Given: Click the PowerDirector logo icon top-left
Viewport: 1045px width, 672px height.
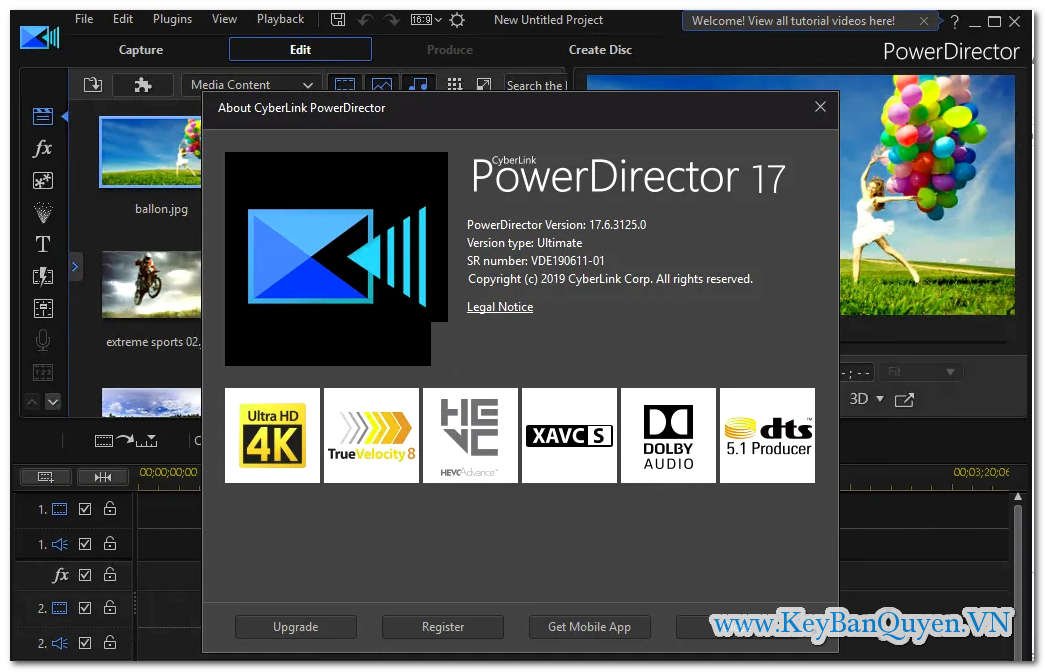Looking at the screenshot, I should click(x=39, y=37).
